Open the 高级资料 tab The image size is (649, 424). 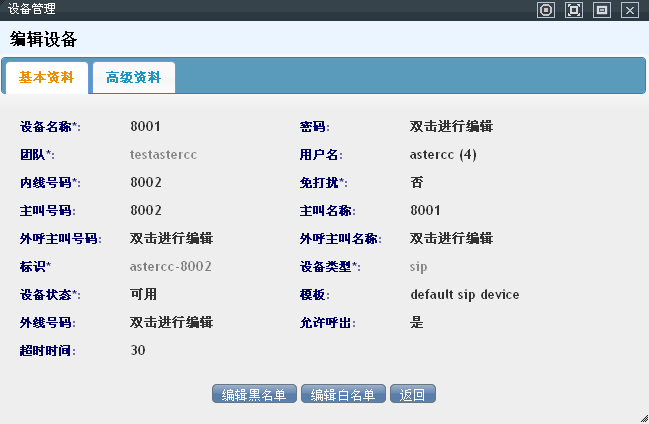(134, 77)
